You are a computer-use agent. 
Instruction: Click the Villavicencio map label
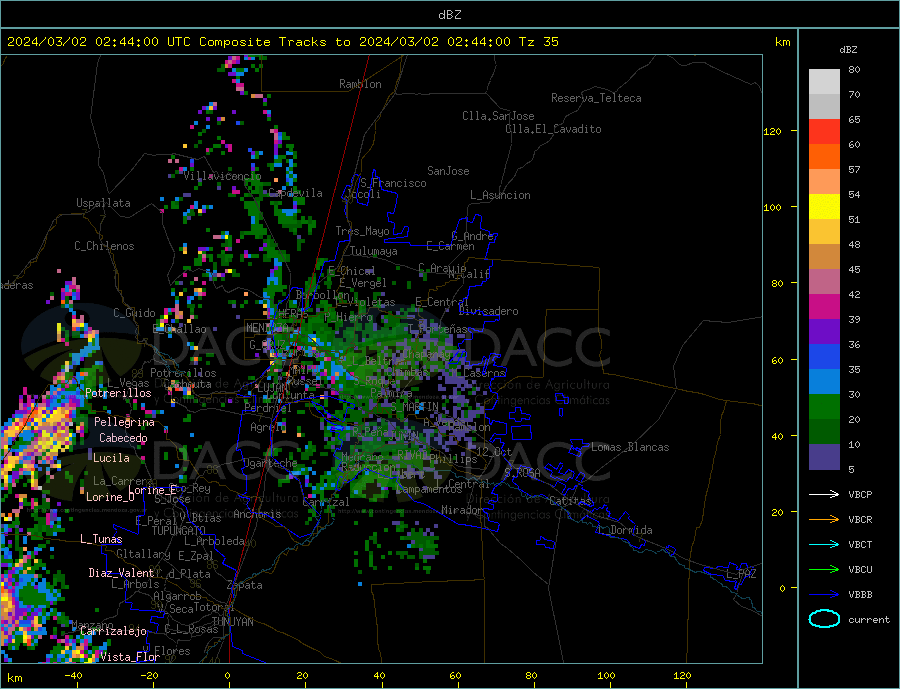click(222, 176)
